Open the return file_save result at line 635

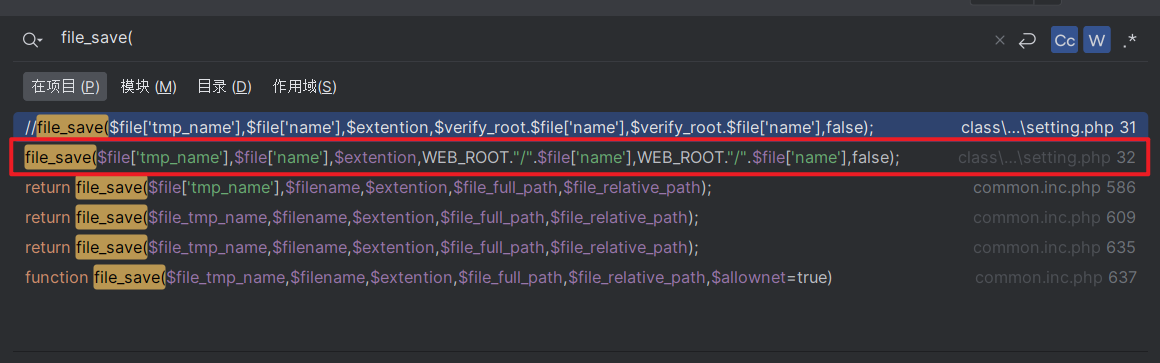pyautogui.click(x=580, y=248)
